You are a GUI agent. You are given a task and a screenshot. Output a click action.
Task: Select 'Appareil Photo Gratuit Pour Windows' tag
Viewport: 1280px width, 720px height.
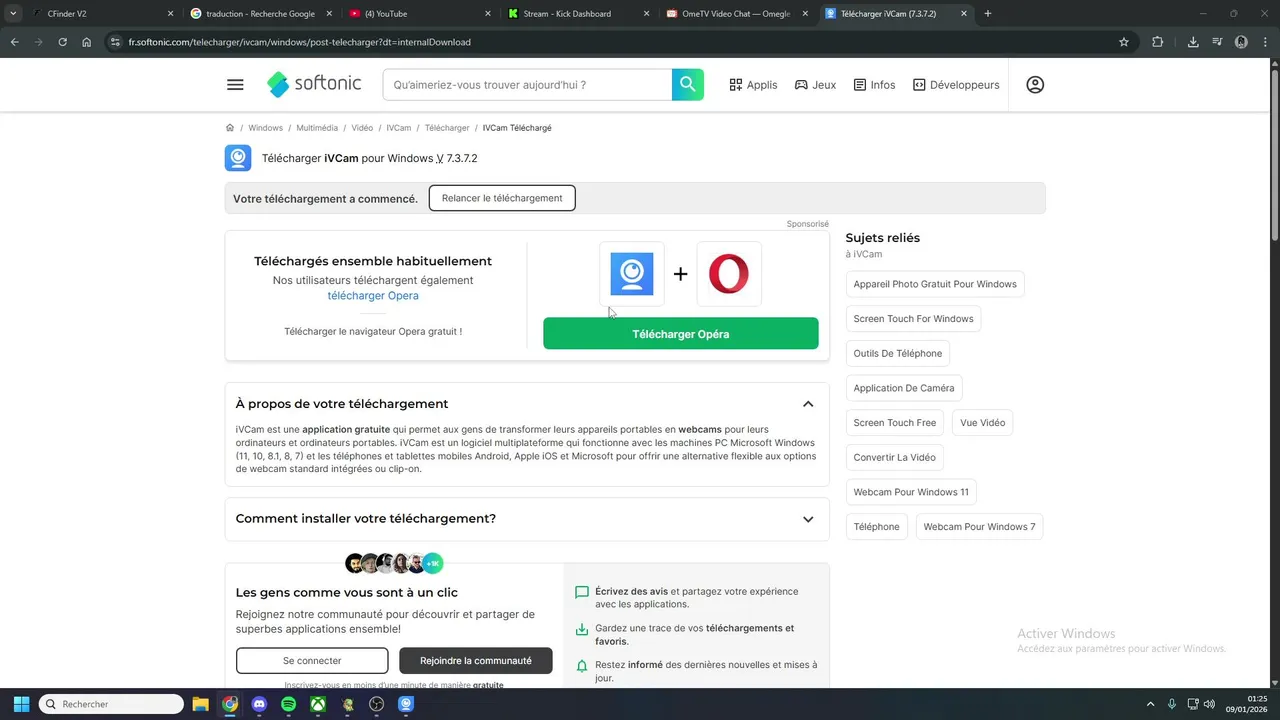(x=935, y=284)
